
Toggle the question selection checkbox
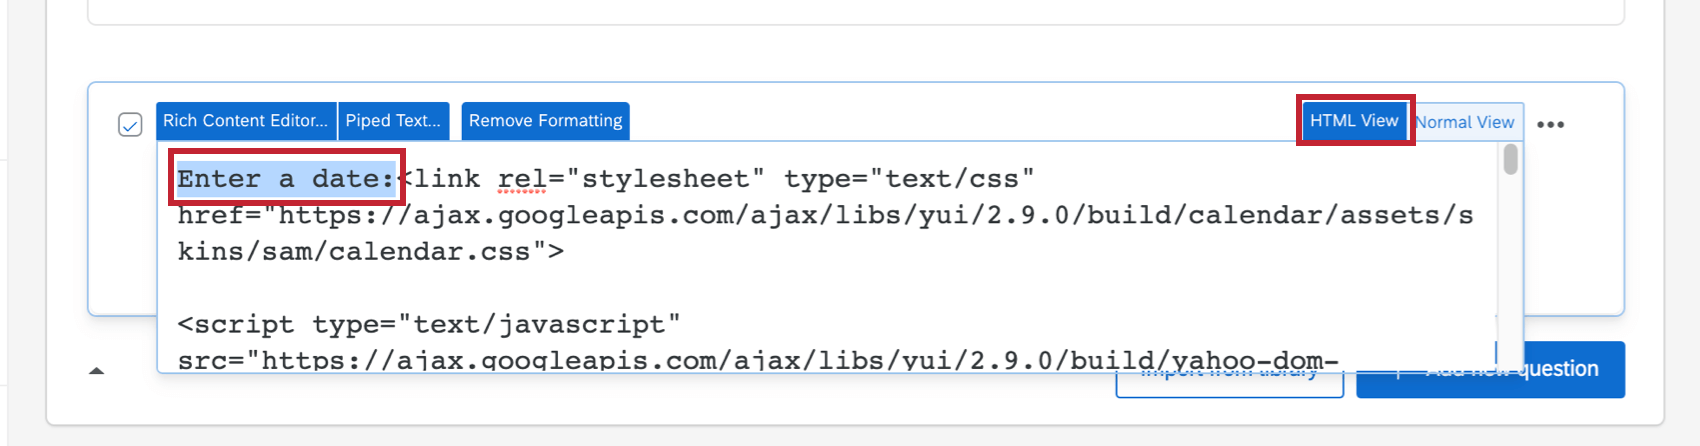point(130,125)
